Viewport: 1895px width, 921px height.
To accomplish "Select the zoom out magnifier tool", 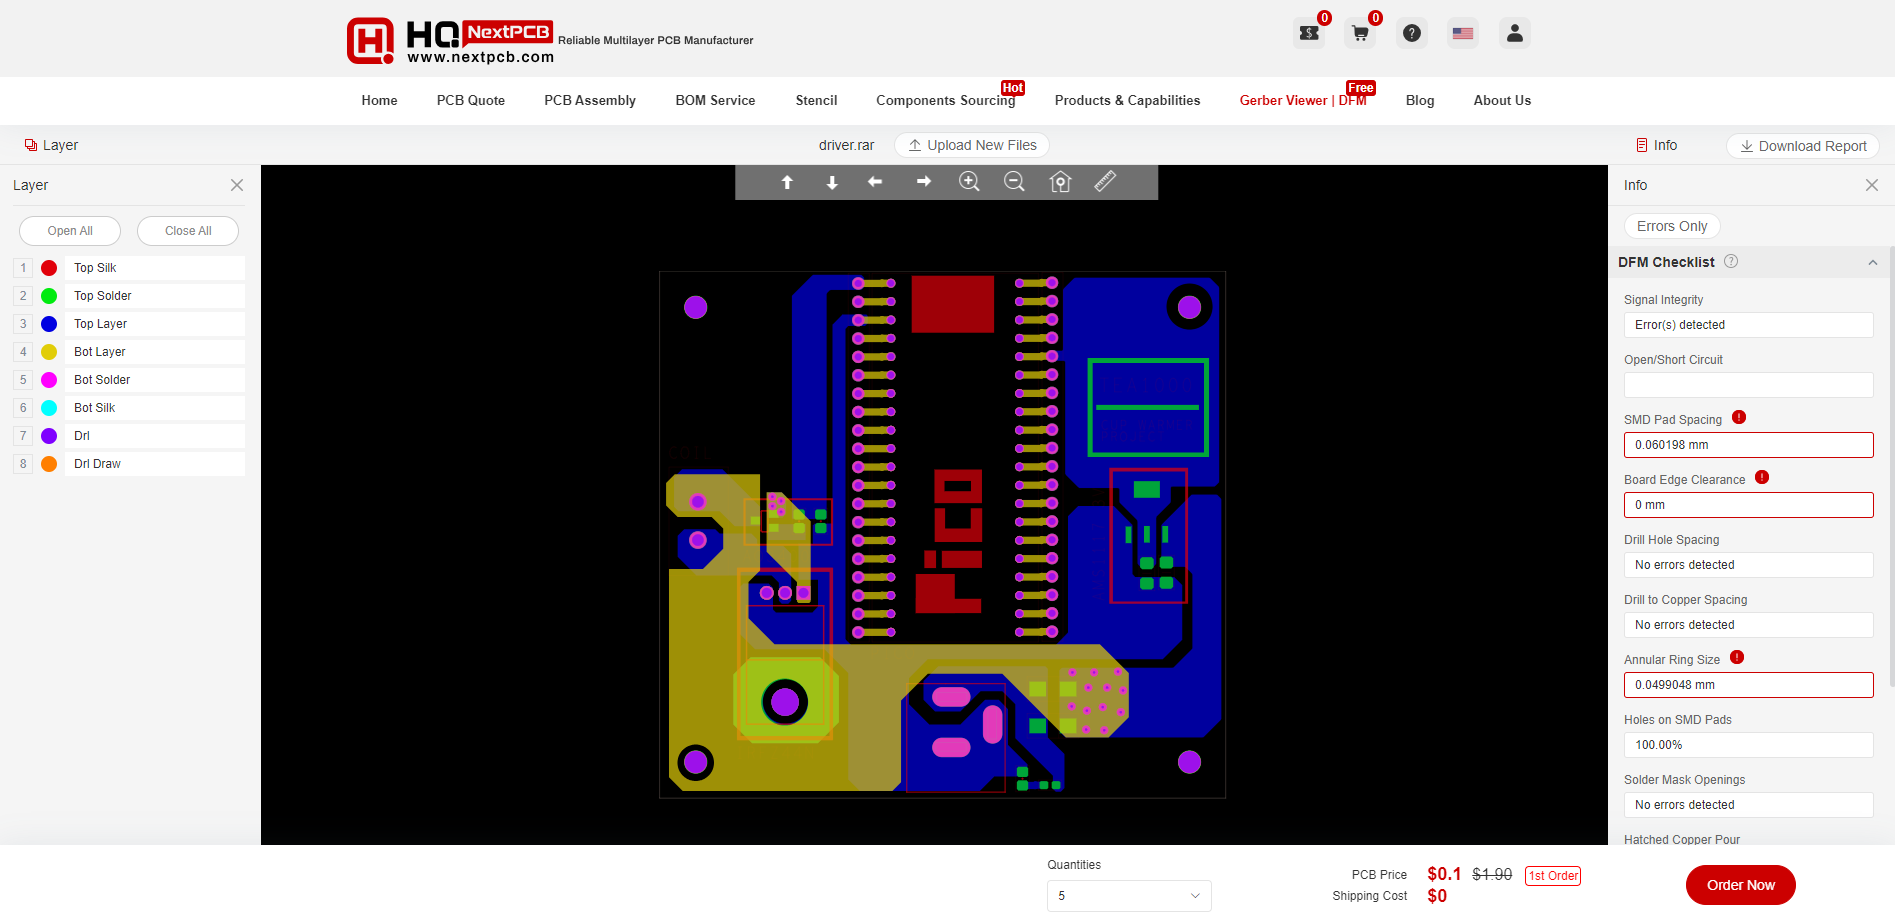I will [1014, 182].
